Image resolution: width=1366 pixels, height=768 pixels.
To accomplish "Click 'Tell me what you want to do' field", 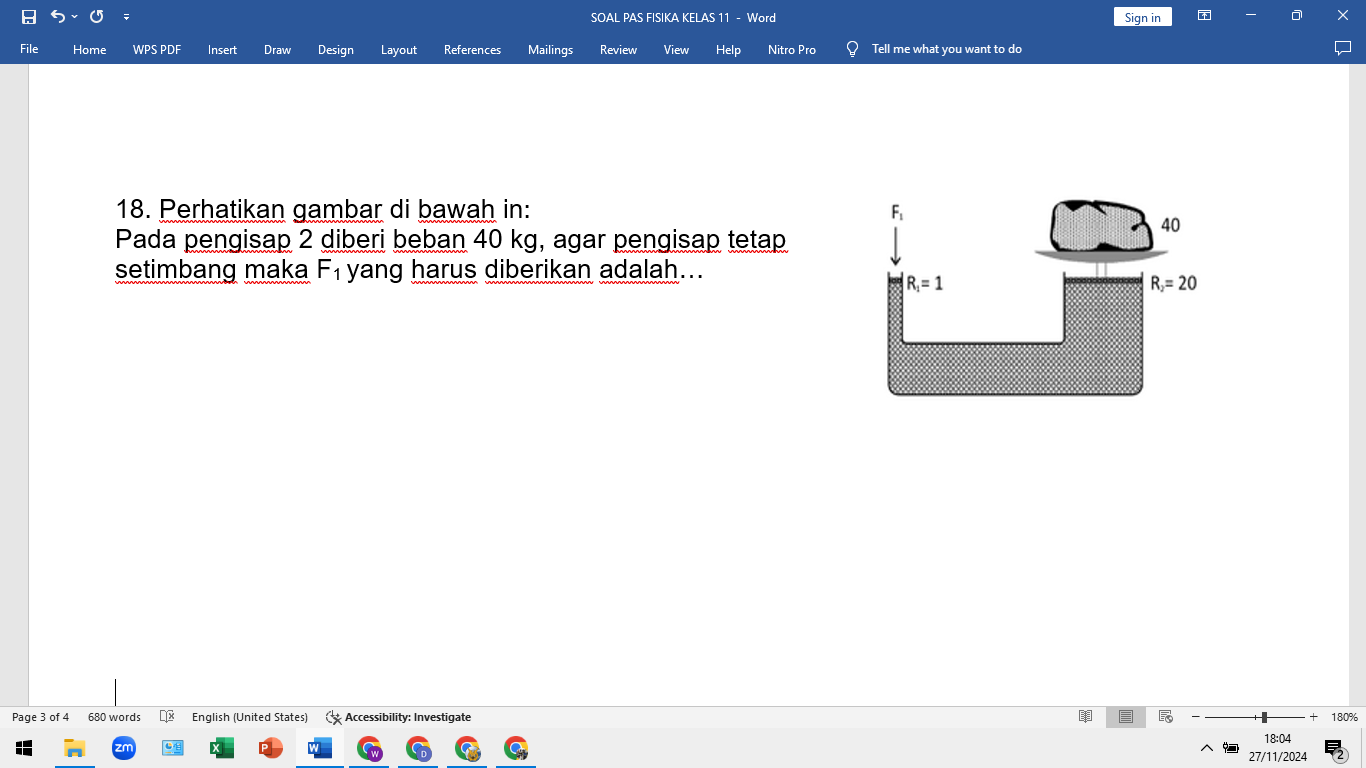I will [946, 49].
